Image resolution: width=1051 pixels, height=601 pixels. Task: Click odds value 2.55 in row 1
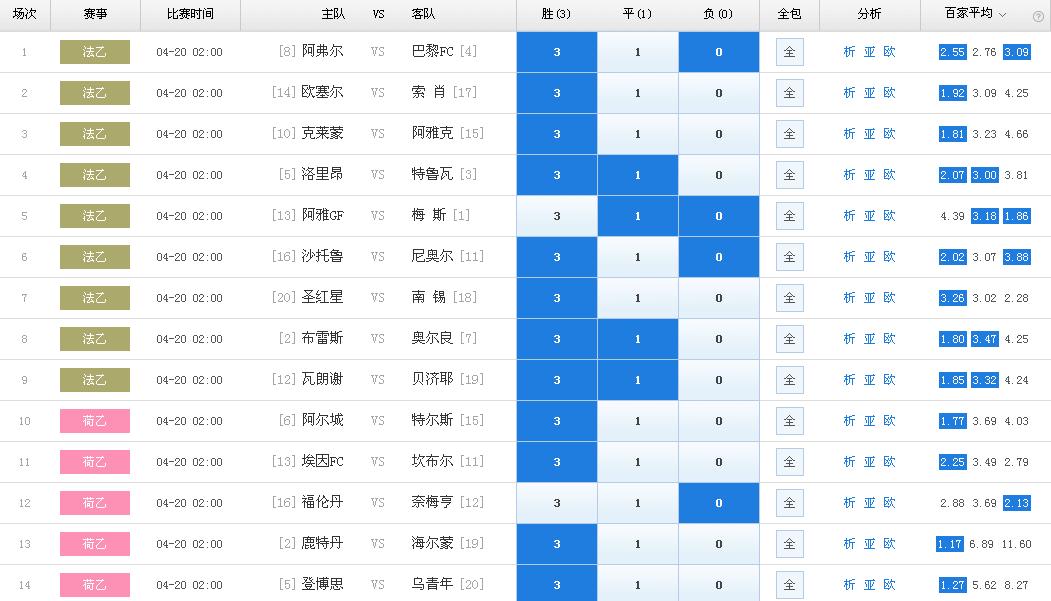click(x=952, y=52)
